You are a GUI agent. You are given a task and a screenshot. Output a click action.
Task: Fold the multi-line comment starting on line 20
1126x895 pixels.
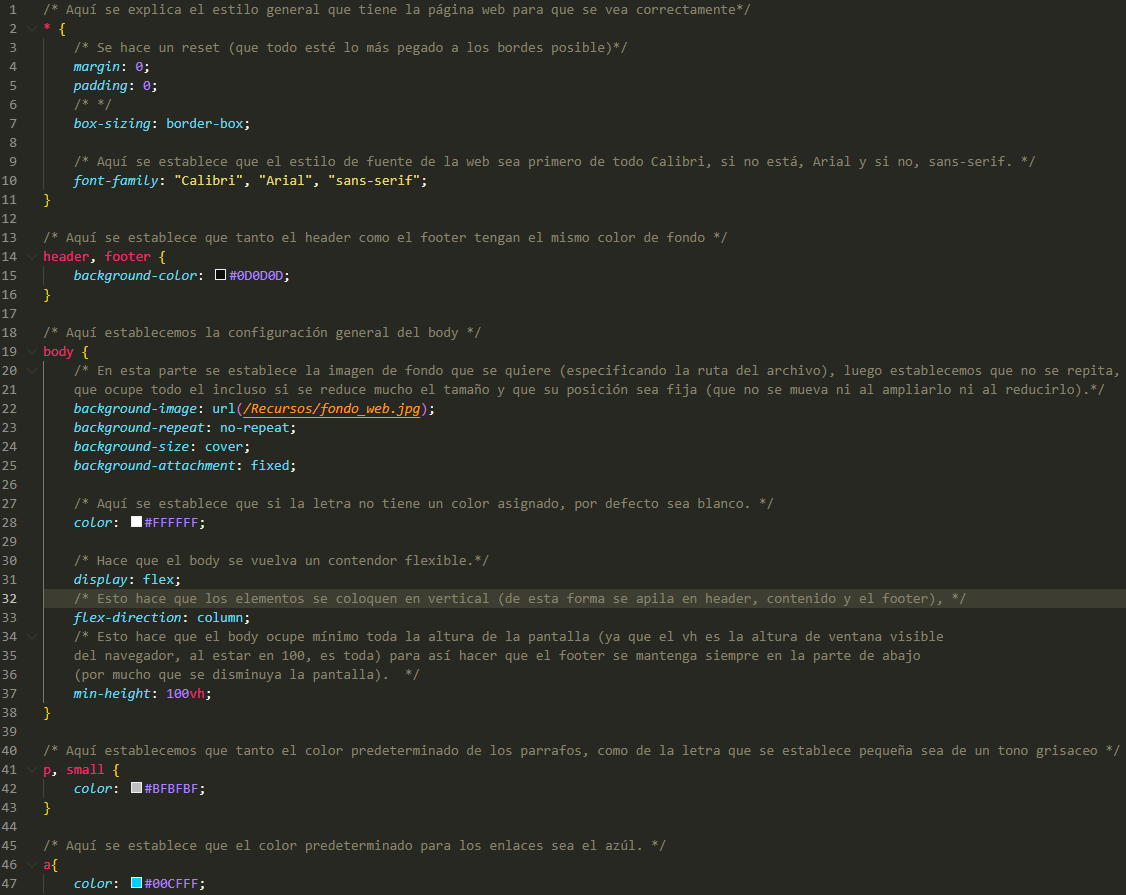coord(32,371)
